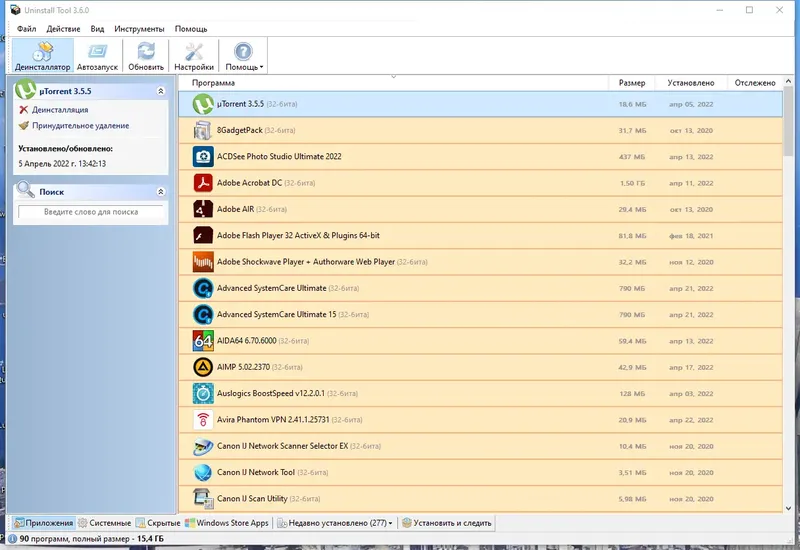This screenshot has width=800, height=550.
Task: Open the Вид menu
Action: click(97, 29)
